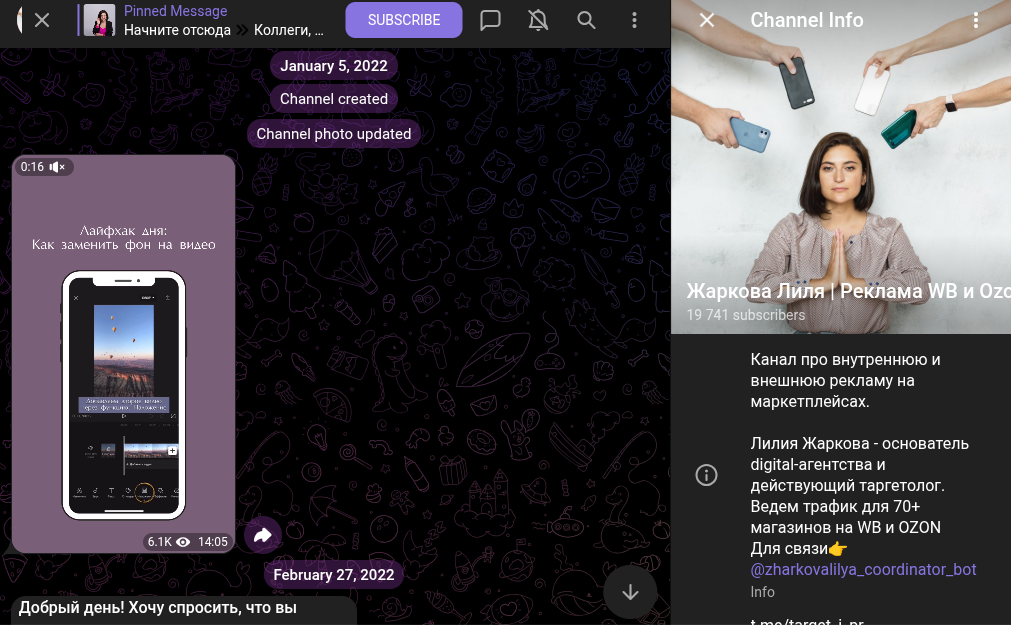Click the SUBSCRIBE button
1011x625 pixels.
coord(404,20)
